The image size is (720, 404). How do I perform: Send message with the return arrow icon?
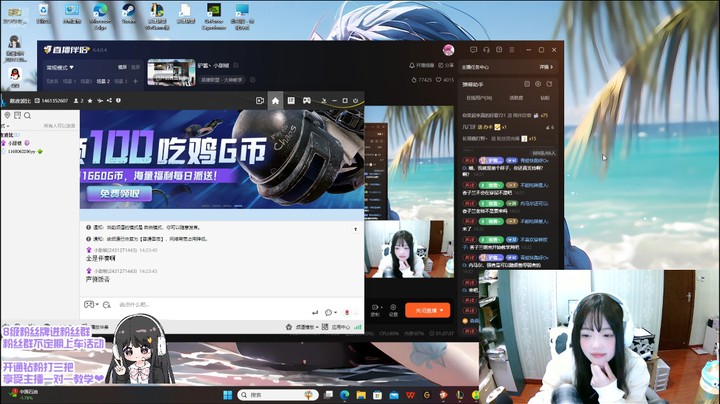pyautogui.click(x=315, y=312)
